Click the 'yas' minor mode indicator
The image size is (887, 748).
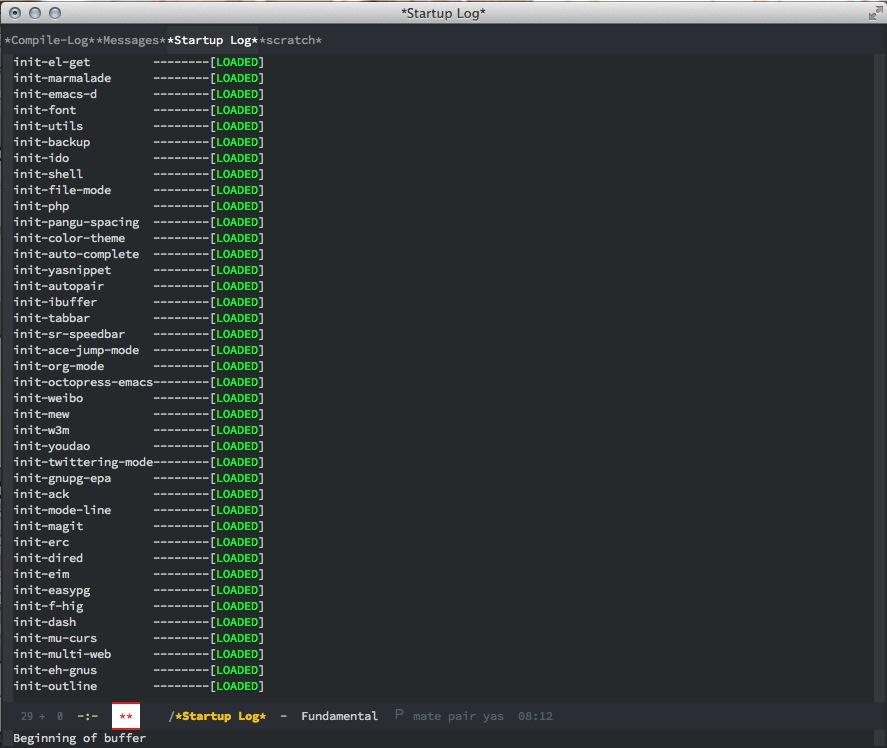(x=493, y=716)
